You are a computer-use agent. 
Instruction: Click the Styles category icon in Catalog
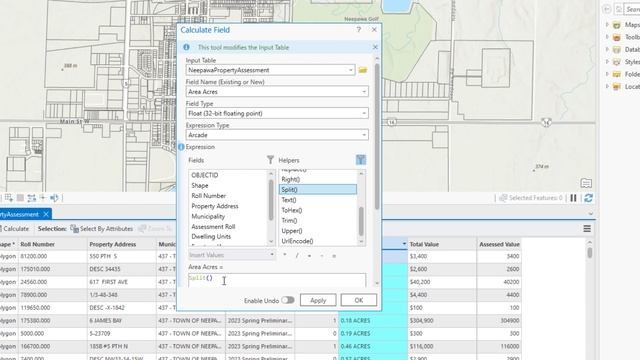[x=617, y=62]
